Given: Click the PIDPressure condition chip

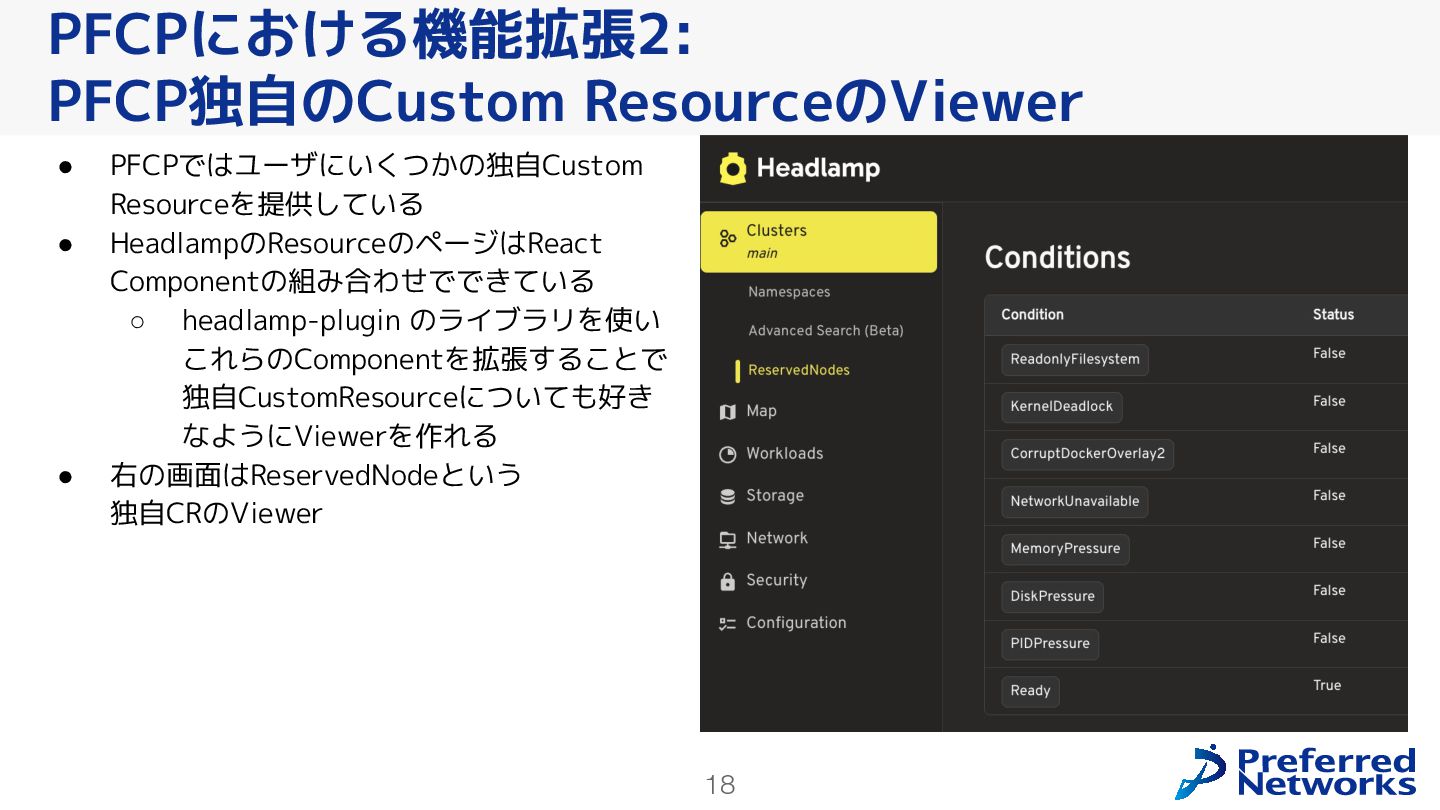Looking at the screenshot, I should pyautogui.click(x=1050, y=643).
